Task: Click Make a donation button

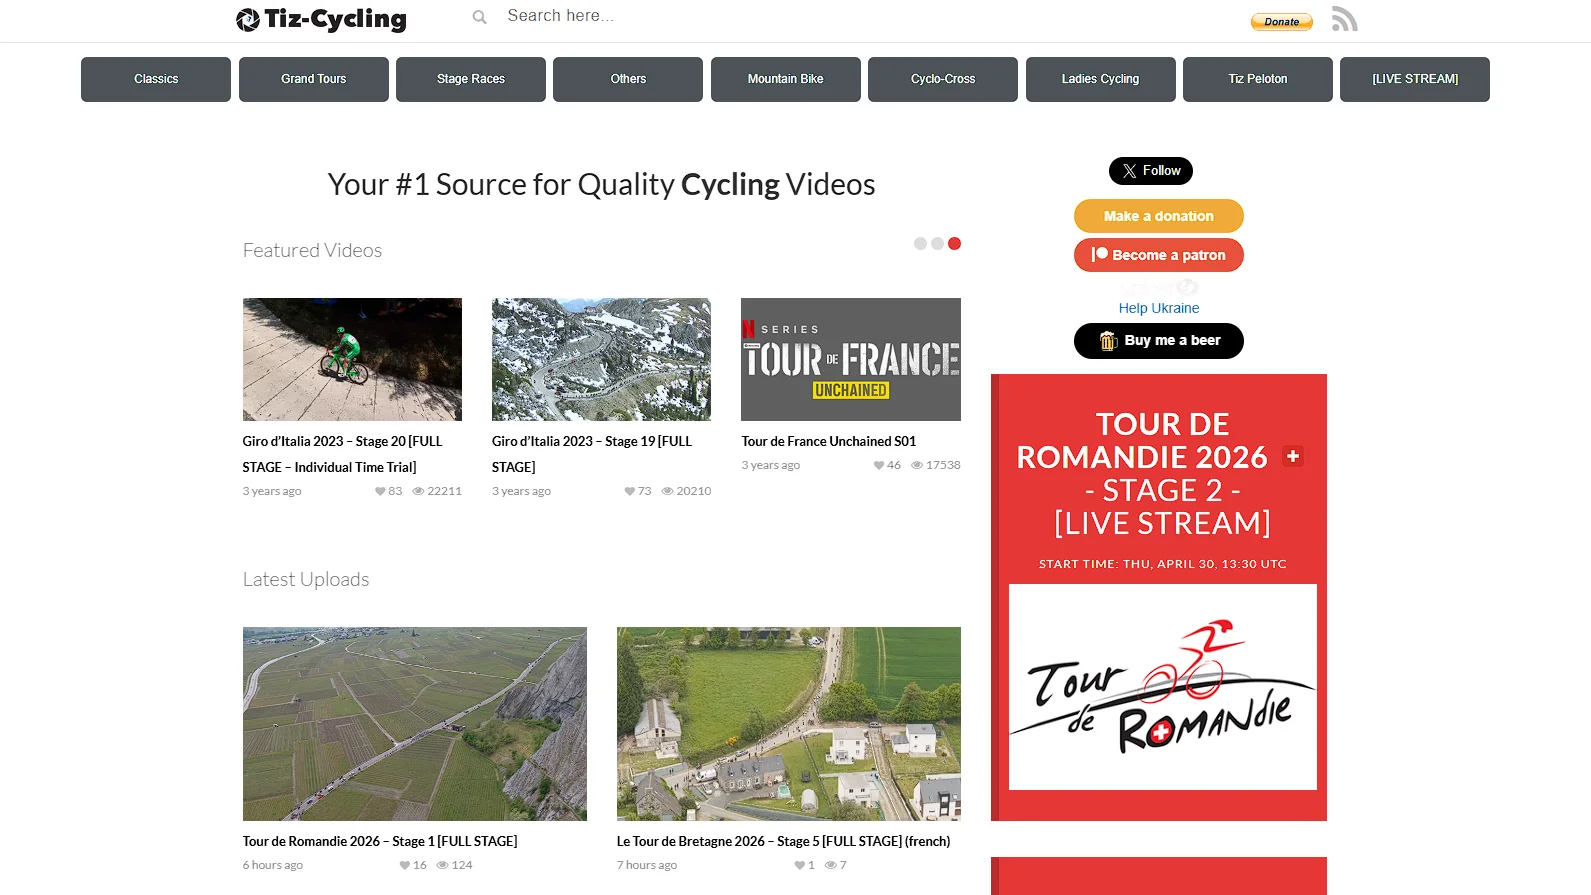Action: [x=1159, y=216]
